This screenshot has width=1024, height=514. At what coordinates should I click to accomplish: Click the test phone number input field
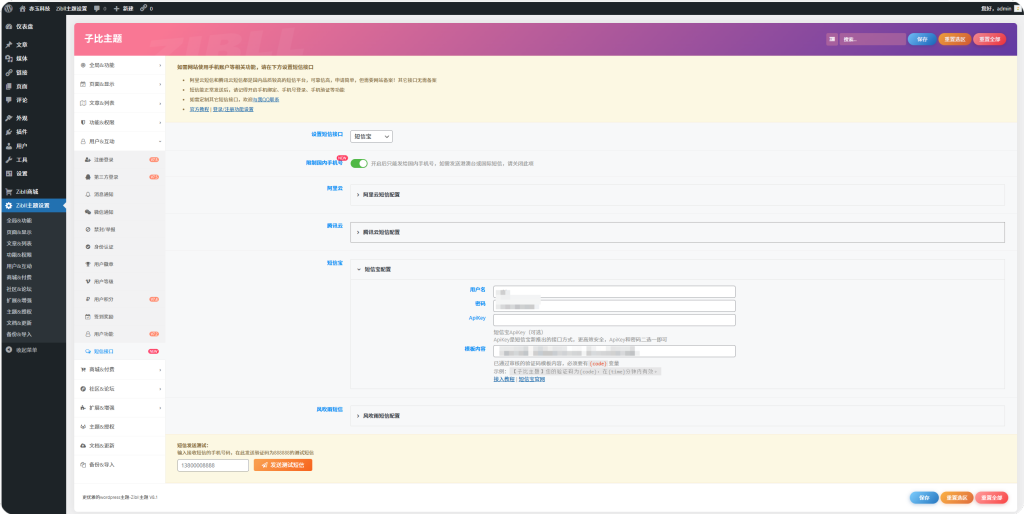(x=213, y=465)
